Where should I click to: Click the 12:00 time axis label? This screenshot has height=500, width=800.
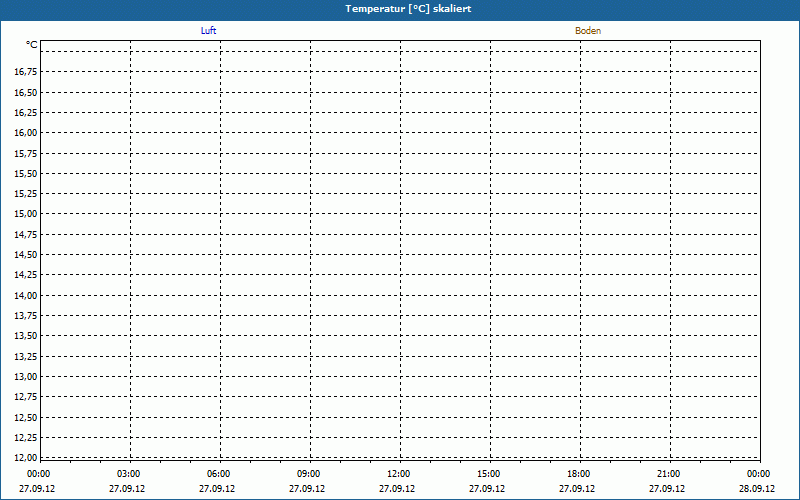pyautogui.click(x=398, y=474)
